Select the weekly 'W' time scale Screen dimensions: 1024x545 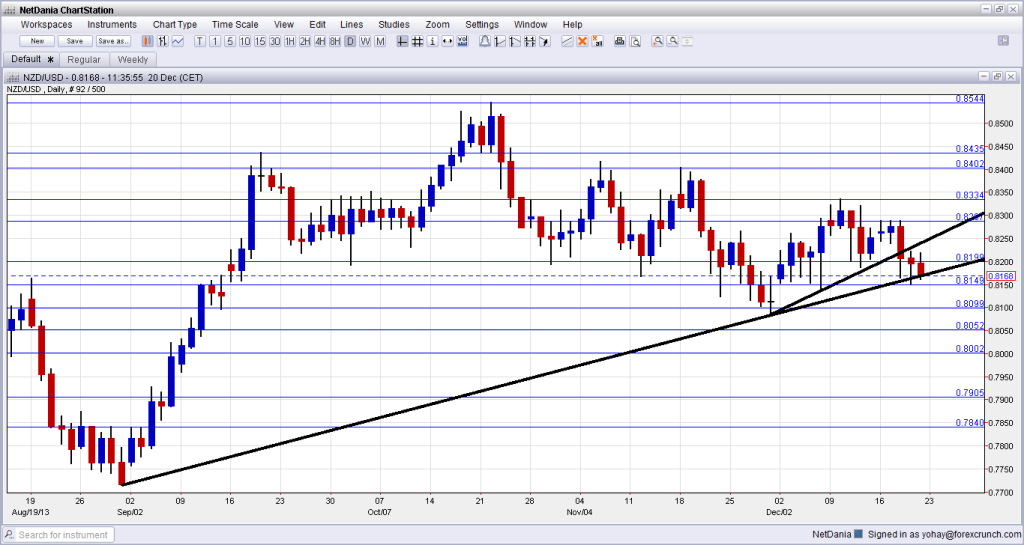tap(365, 41)
